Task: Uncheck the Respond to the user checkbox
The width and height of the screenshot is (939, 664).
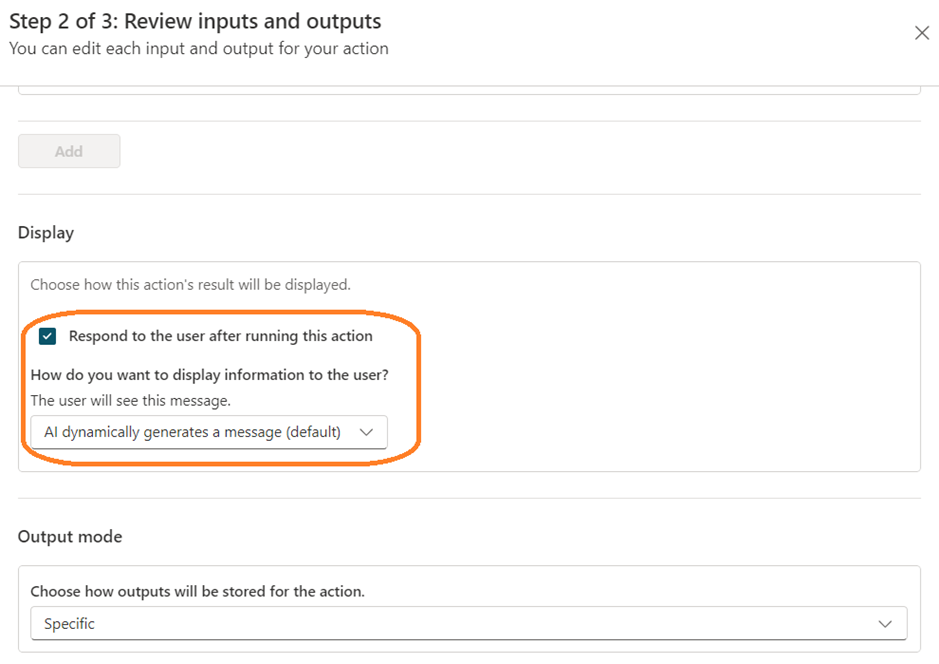Action: tap(47, 336)
